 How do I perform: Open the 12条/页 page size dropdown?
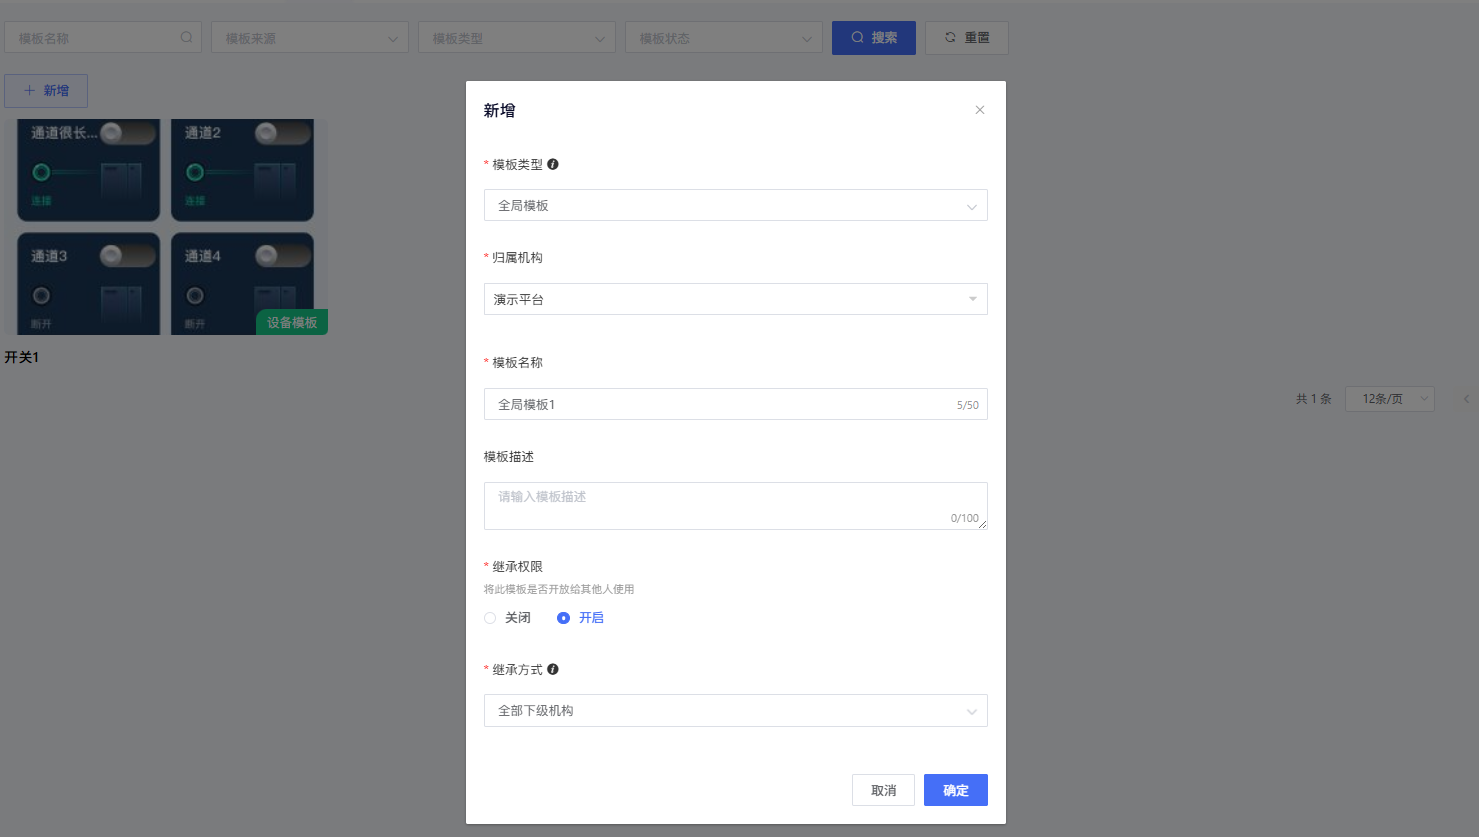pyautogui.click(x=1389, y=399)
